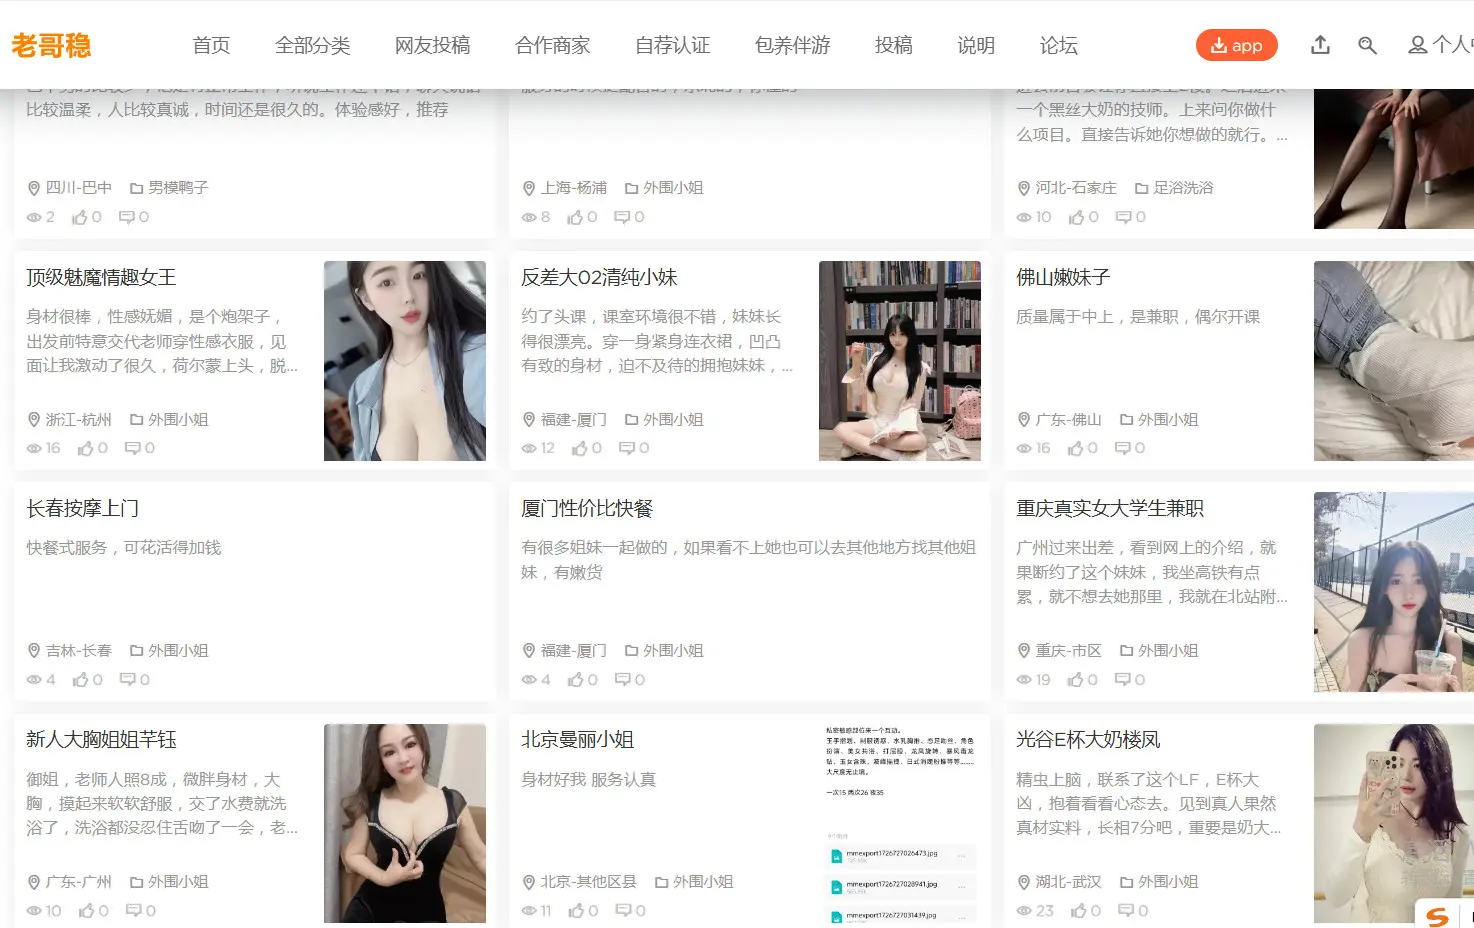Image resolution: width=1474 pixels, height=928 pixels.
Task: Click the orange S floating widget icon
Action: pos(1437,916)
